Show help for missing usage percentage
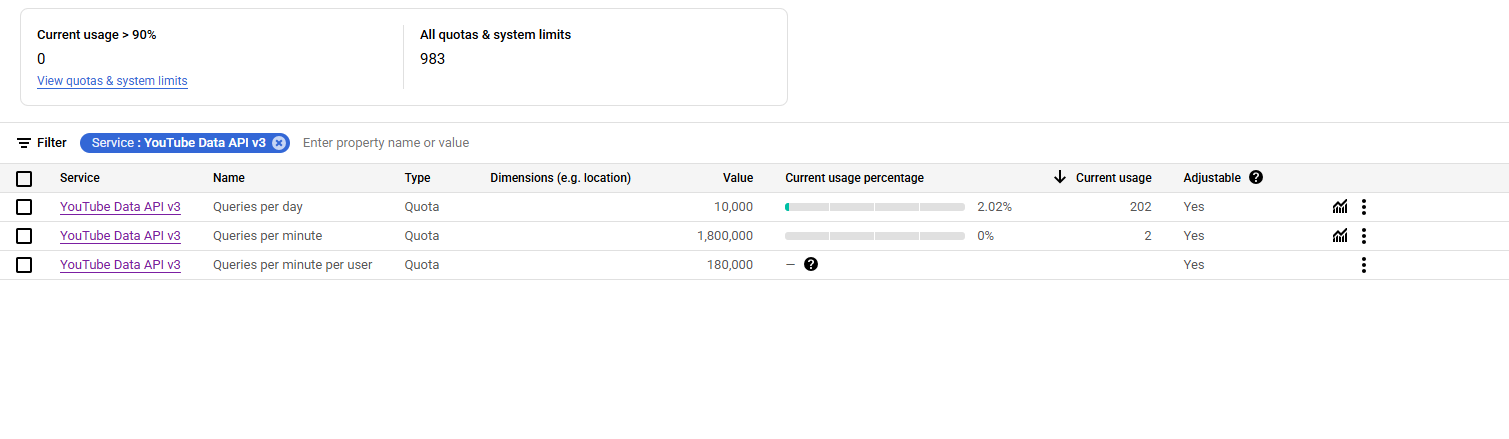Image resolution: width=1509 pixels, height=439 pixels. [811, 265]
